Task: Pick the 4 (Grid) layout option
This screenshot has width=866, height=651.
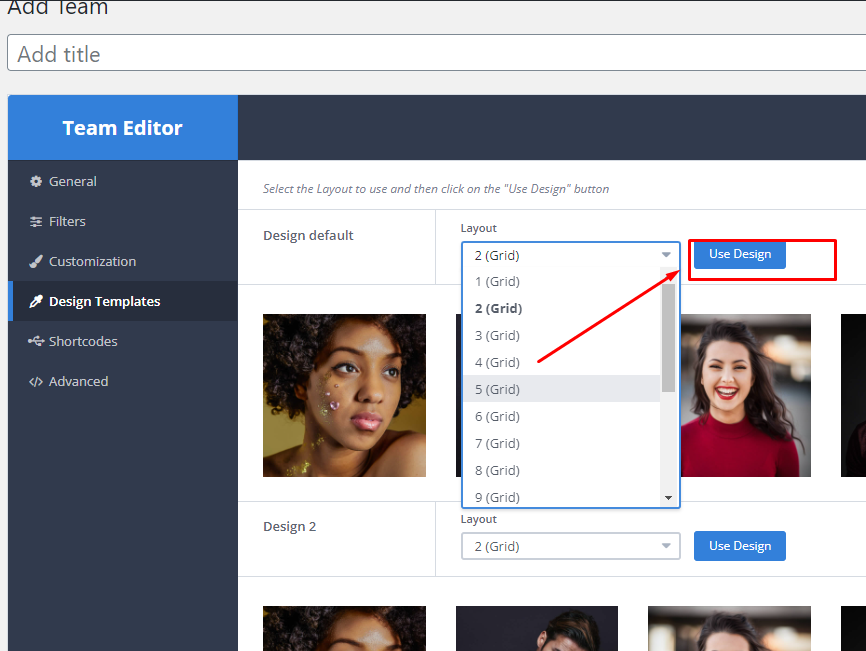Action: (562, 363)
